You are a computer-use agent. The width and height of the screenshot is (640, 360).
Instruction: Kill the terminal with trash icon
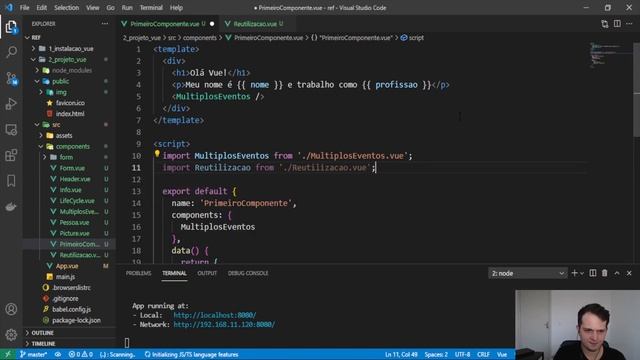(x=604, y=273)
